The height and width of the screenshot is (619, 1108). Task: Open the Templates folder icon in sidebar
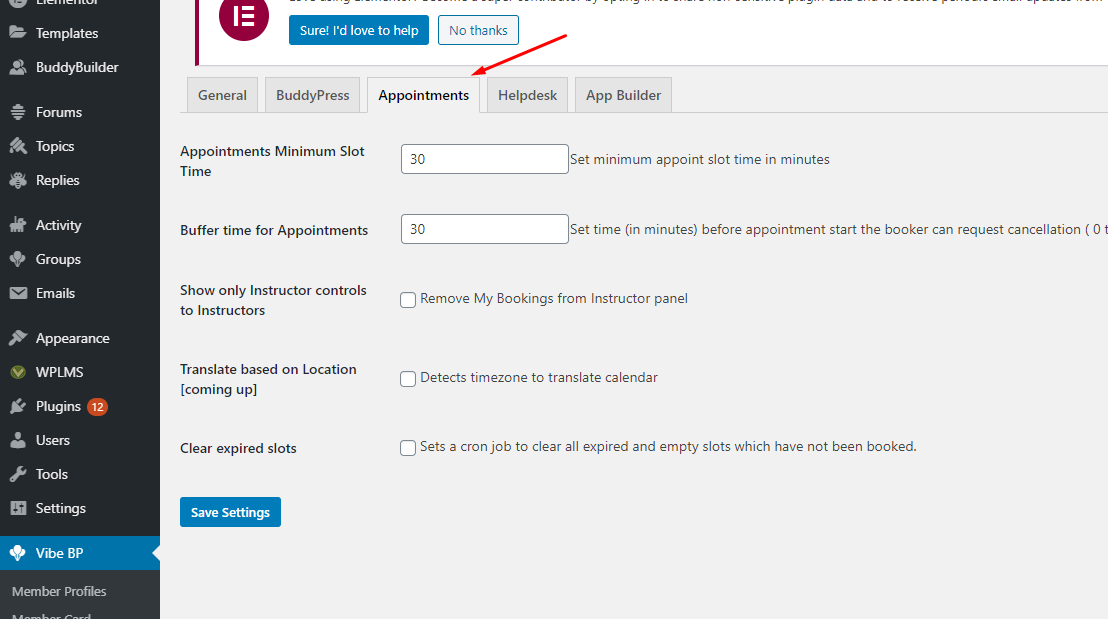[x=18, y=33]
